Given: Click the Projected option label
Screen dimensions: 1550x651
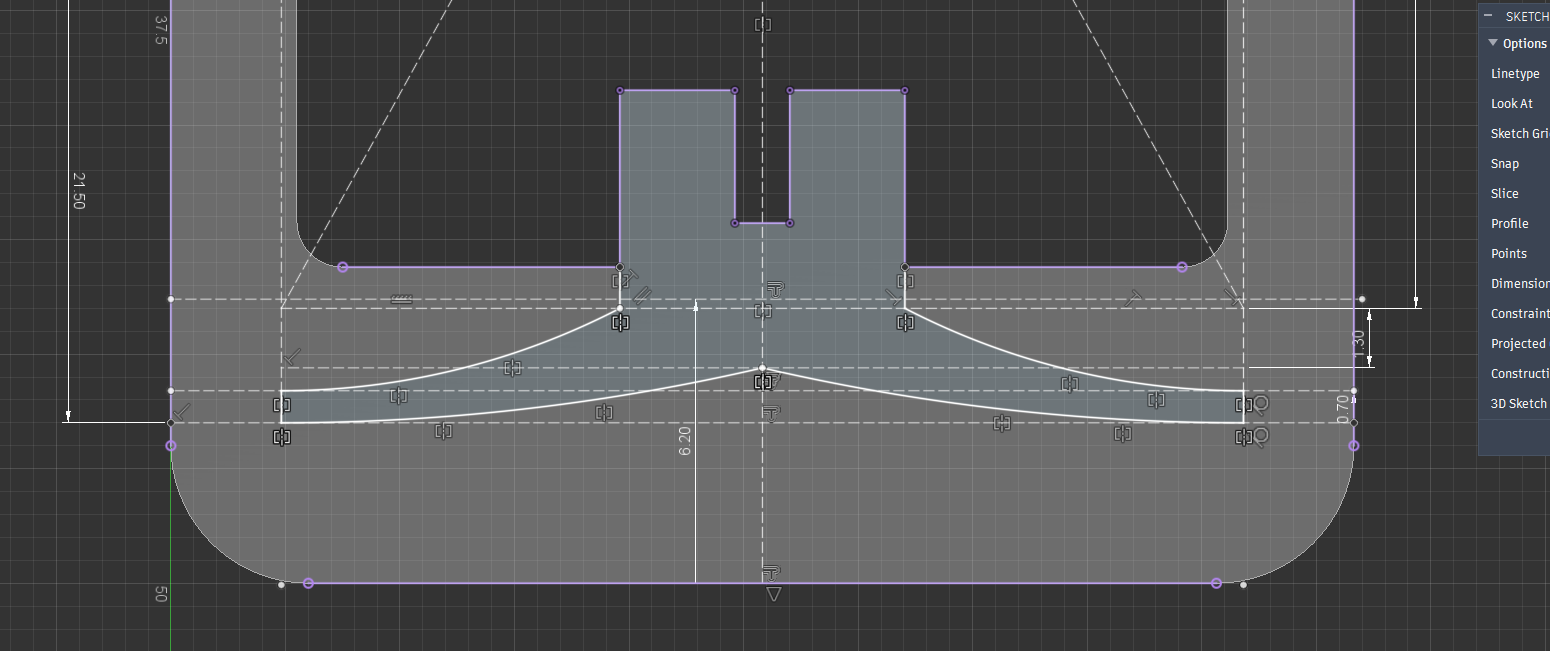Looking at the screenshot, I should click(1518, 344).
